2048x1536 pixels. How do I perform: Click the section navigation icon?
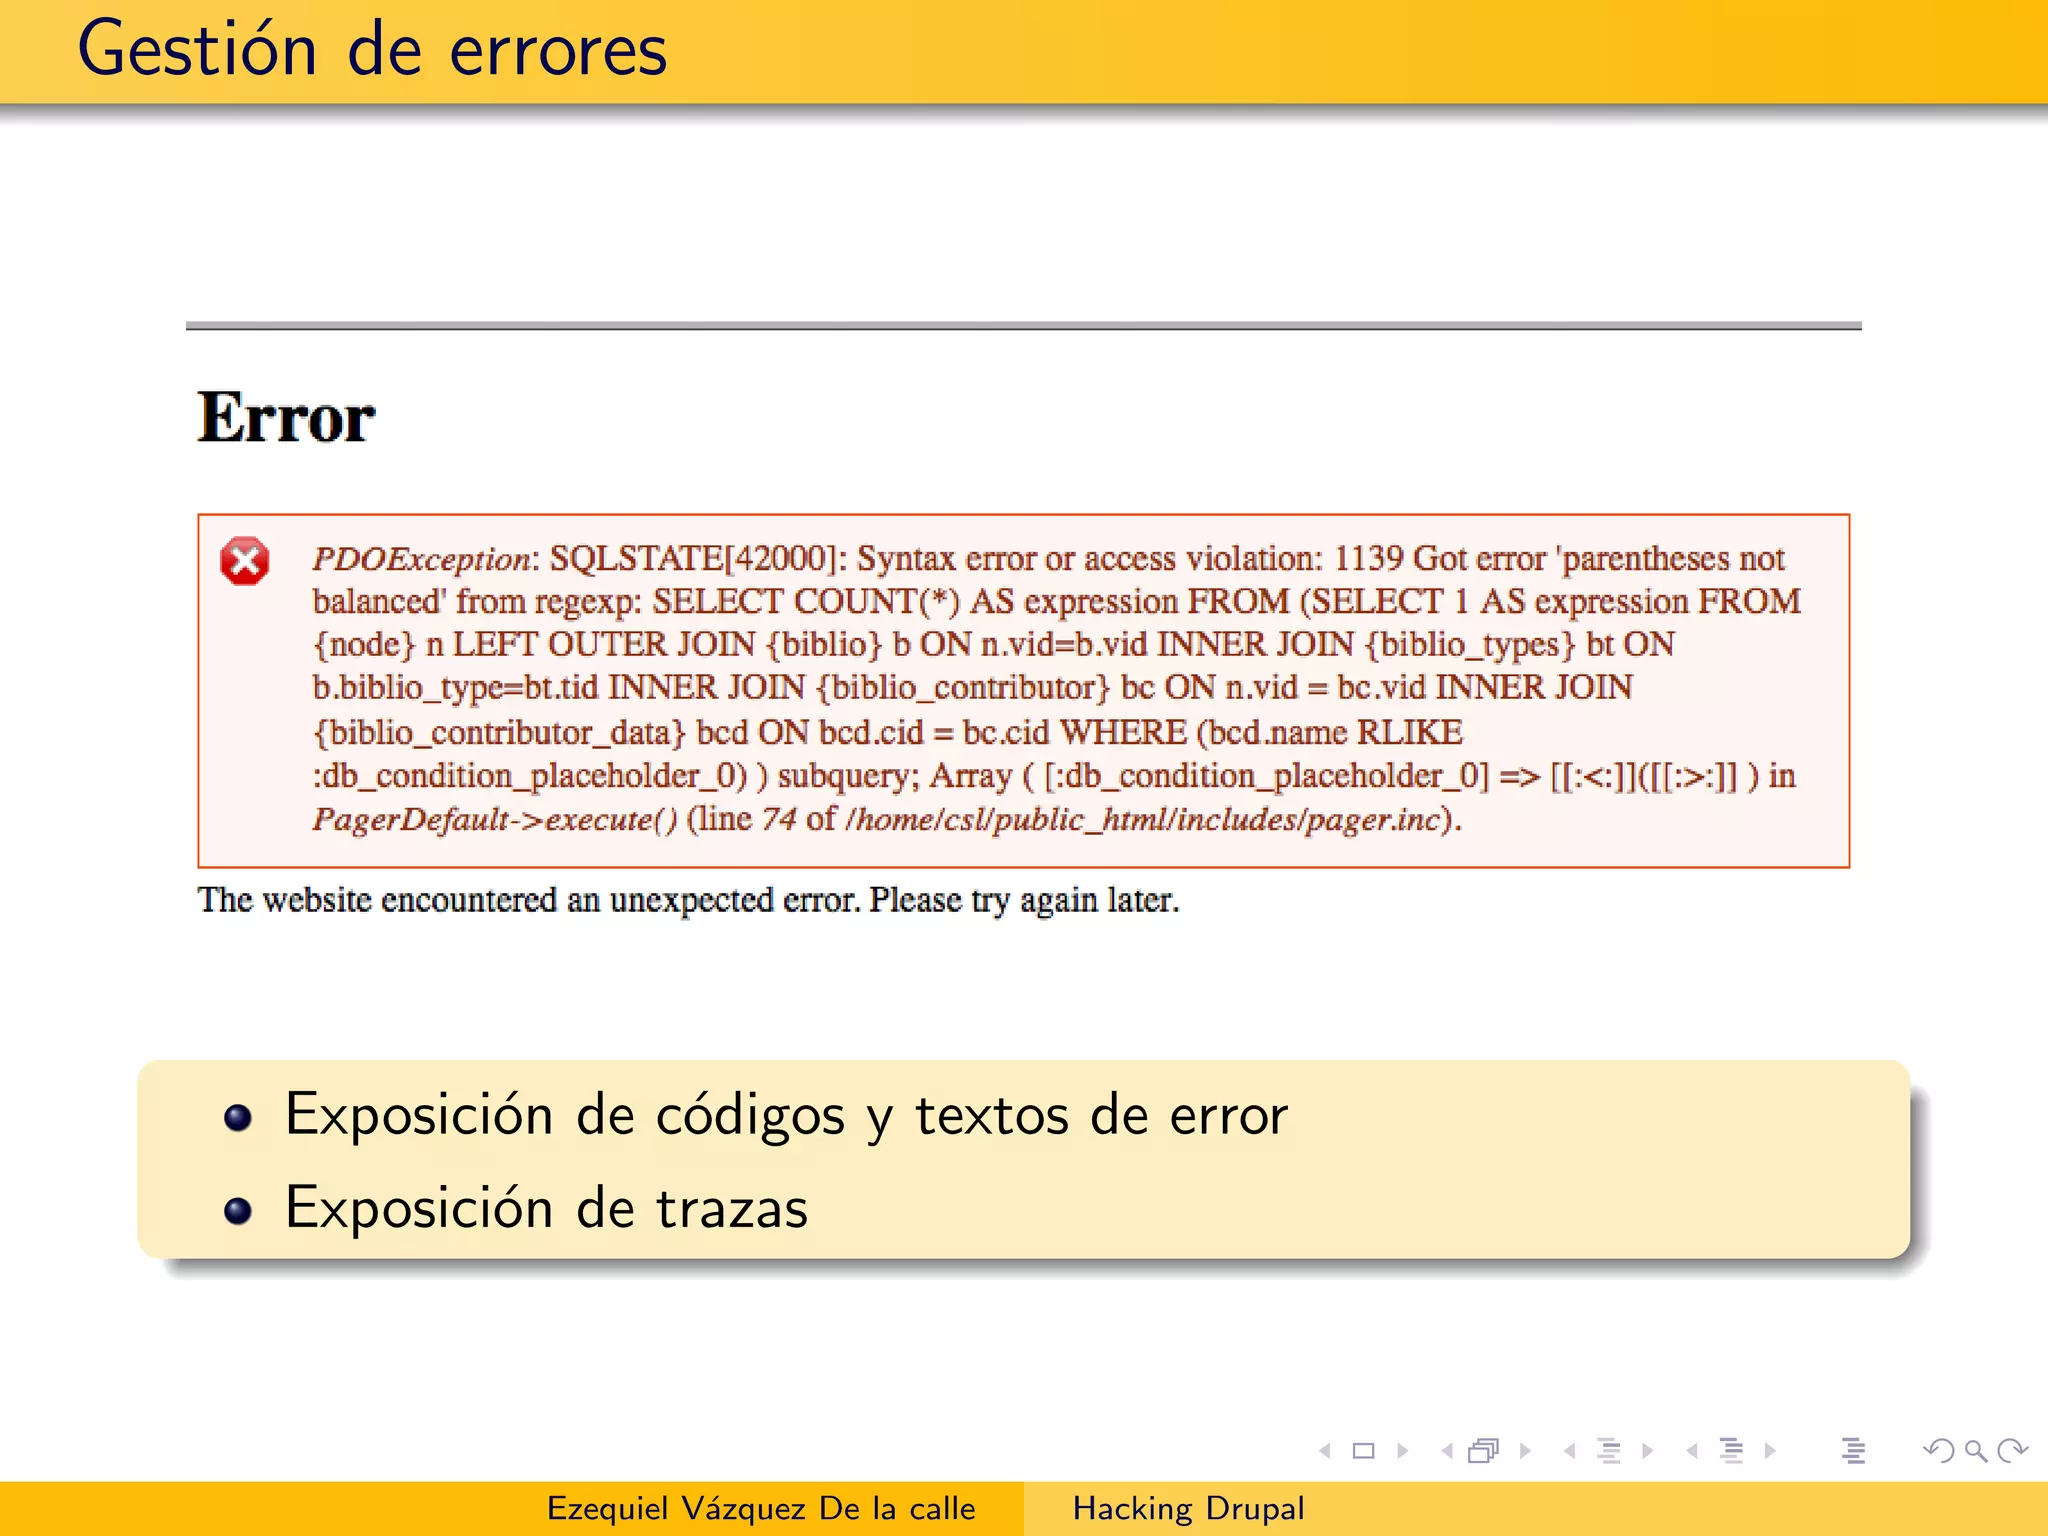(1731, 1450)
